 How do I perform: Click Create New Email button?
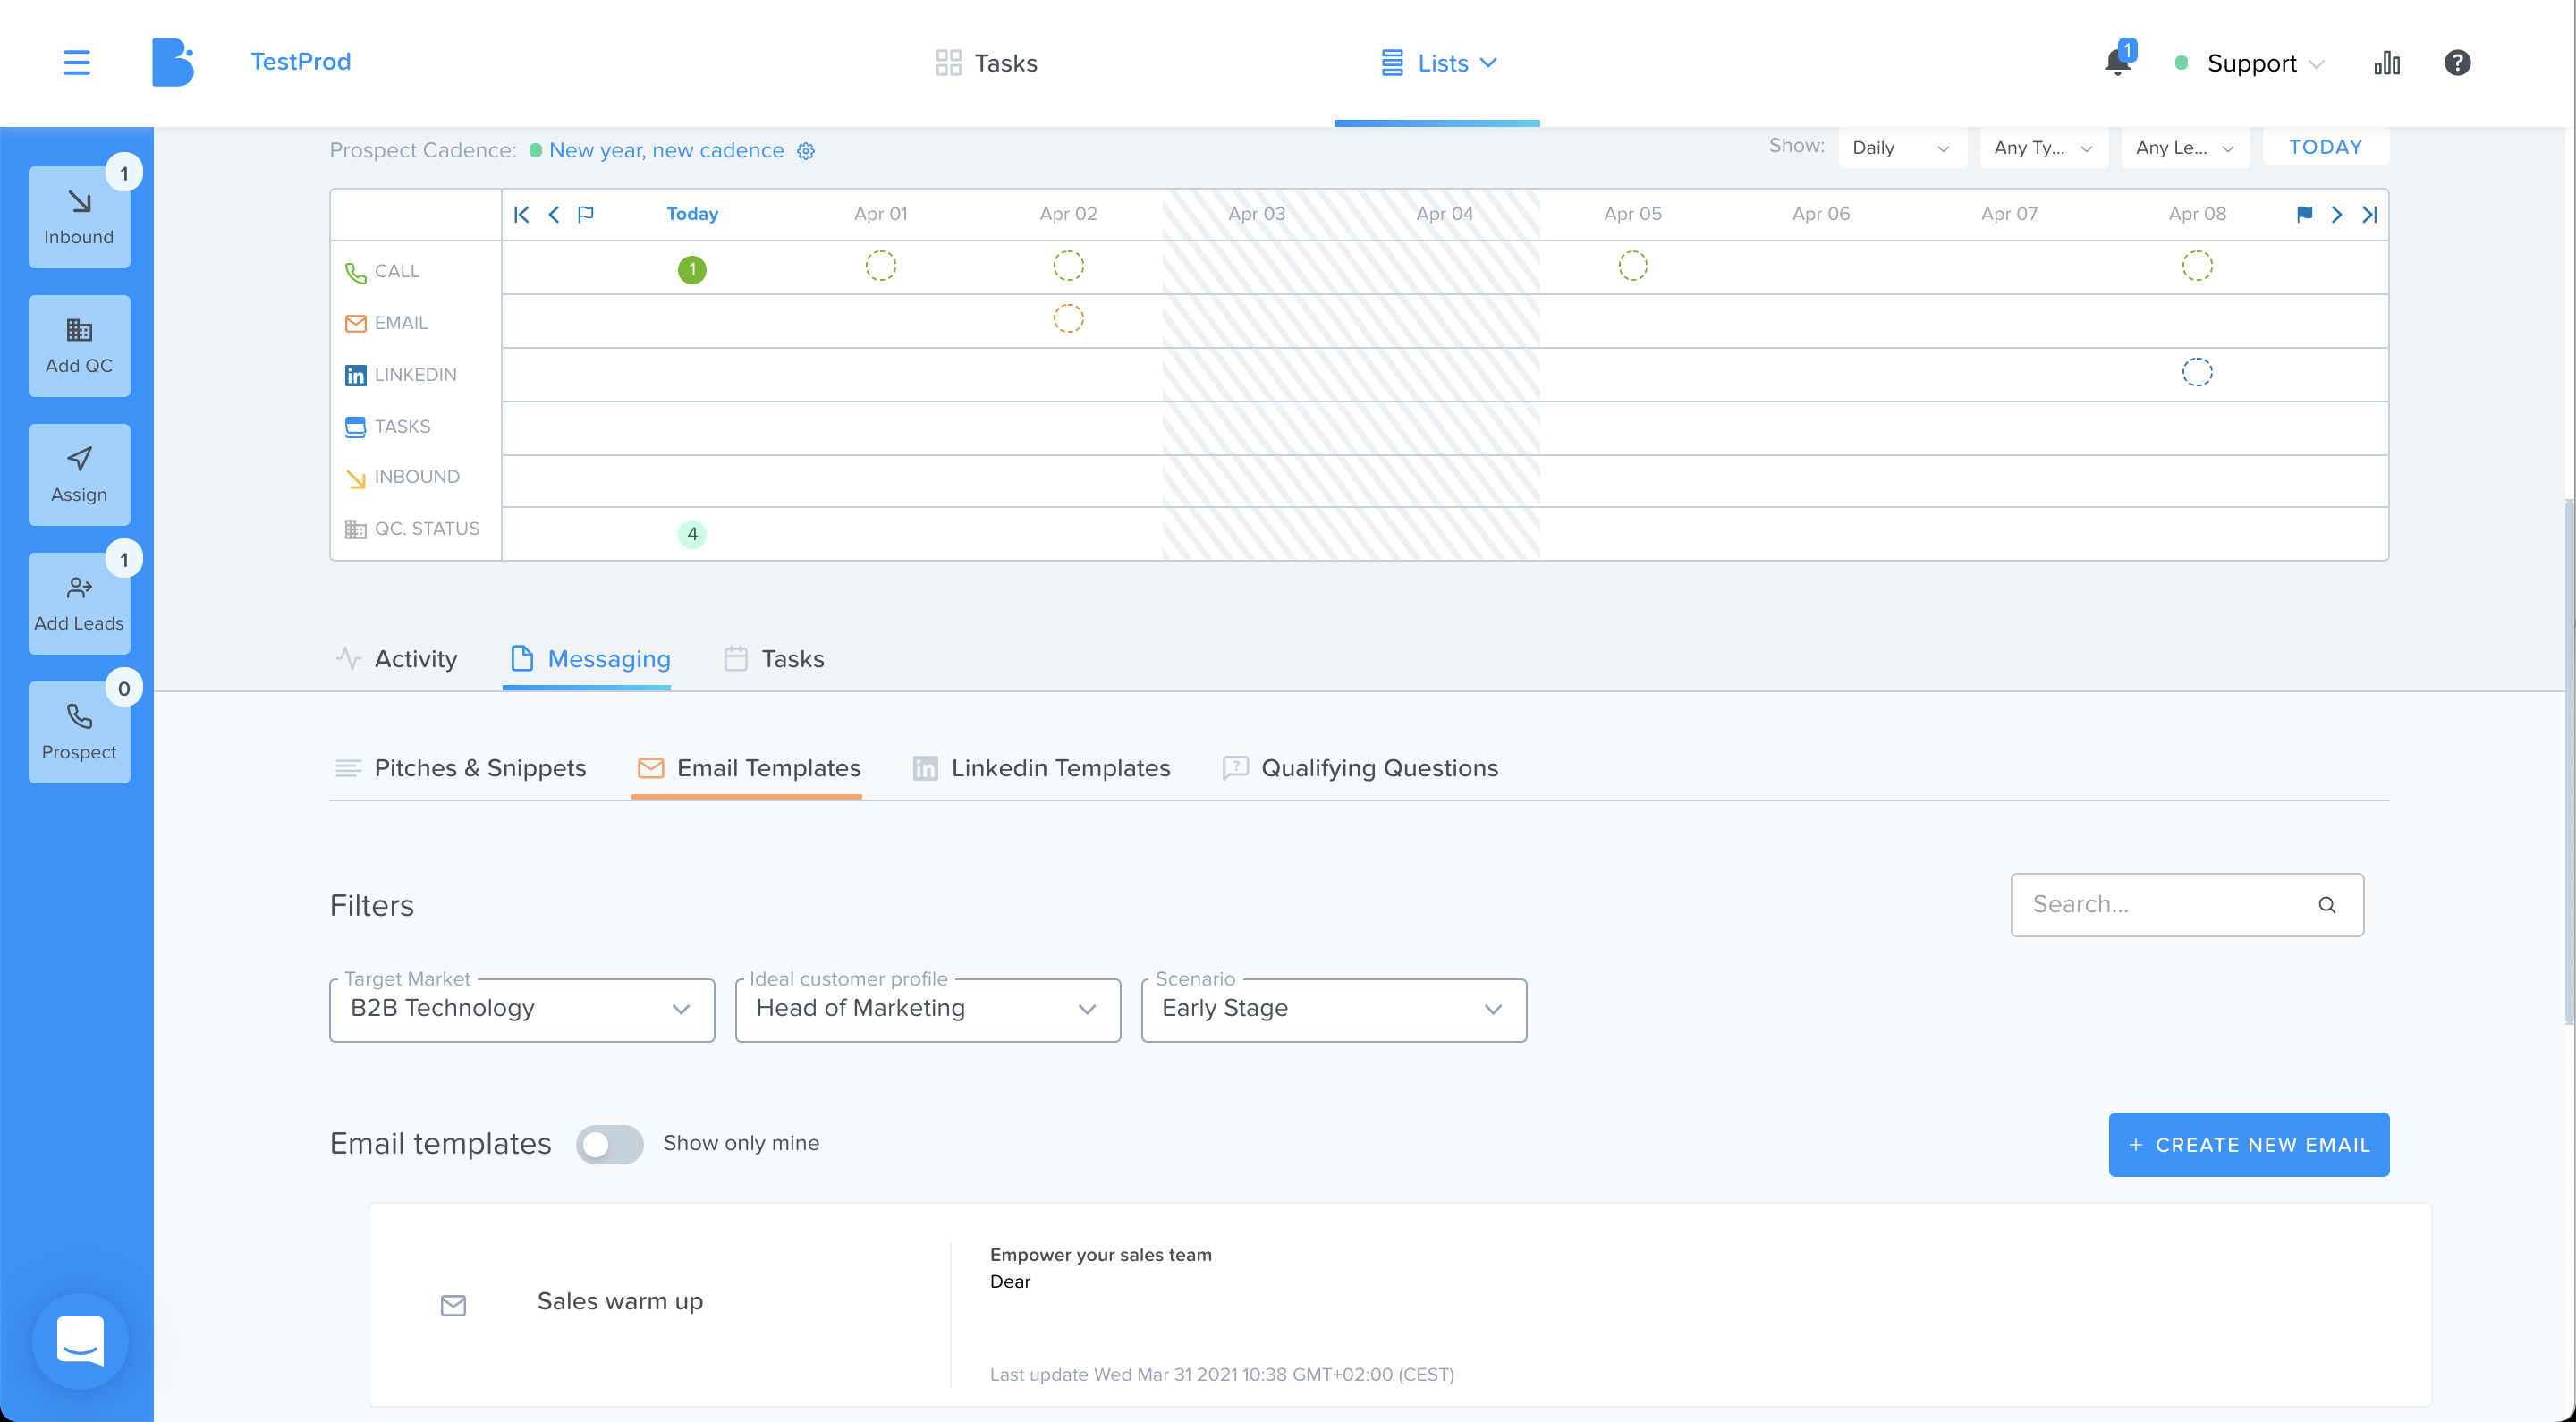tap(2248, 1145)
